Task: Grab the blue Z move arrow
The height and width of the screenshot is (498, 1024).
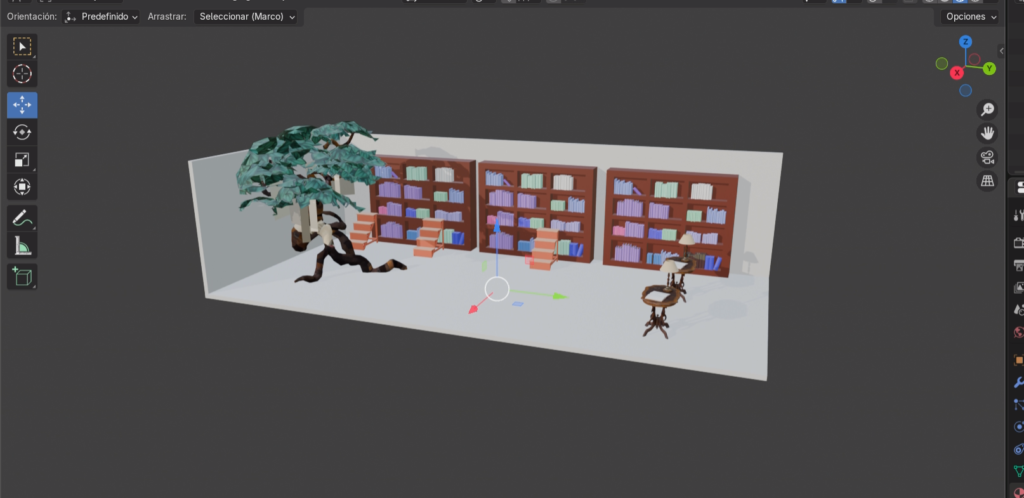Action: (x=496, y=227)
